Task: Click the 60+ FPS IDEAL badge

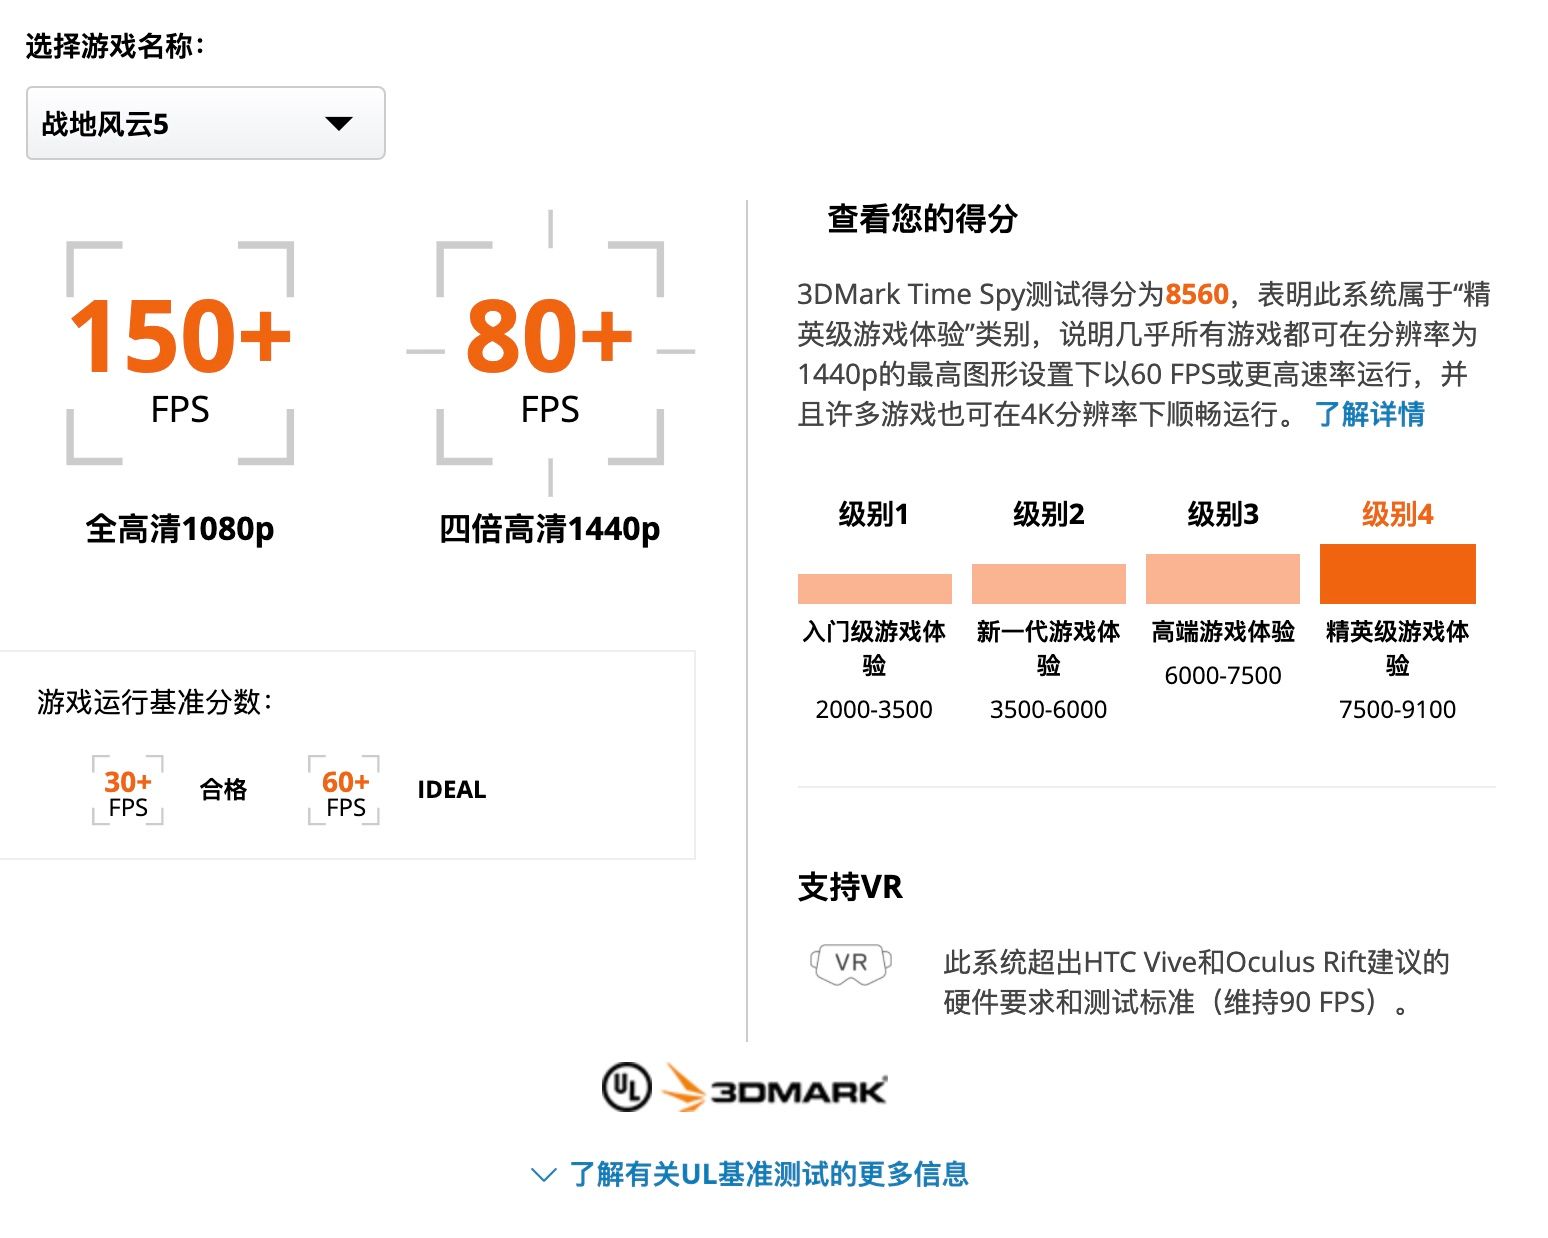Action: [x=343, y=790]
